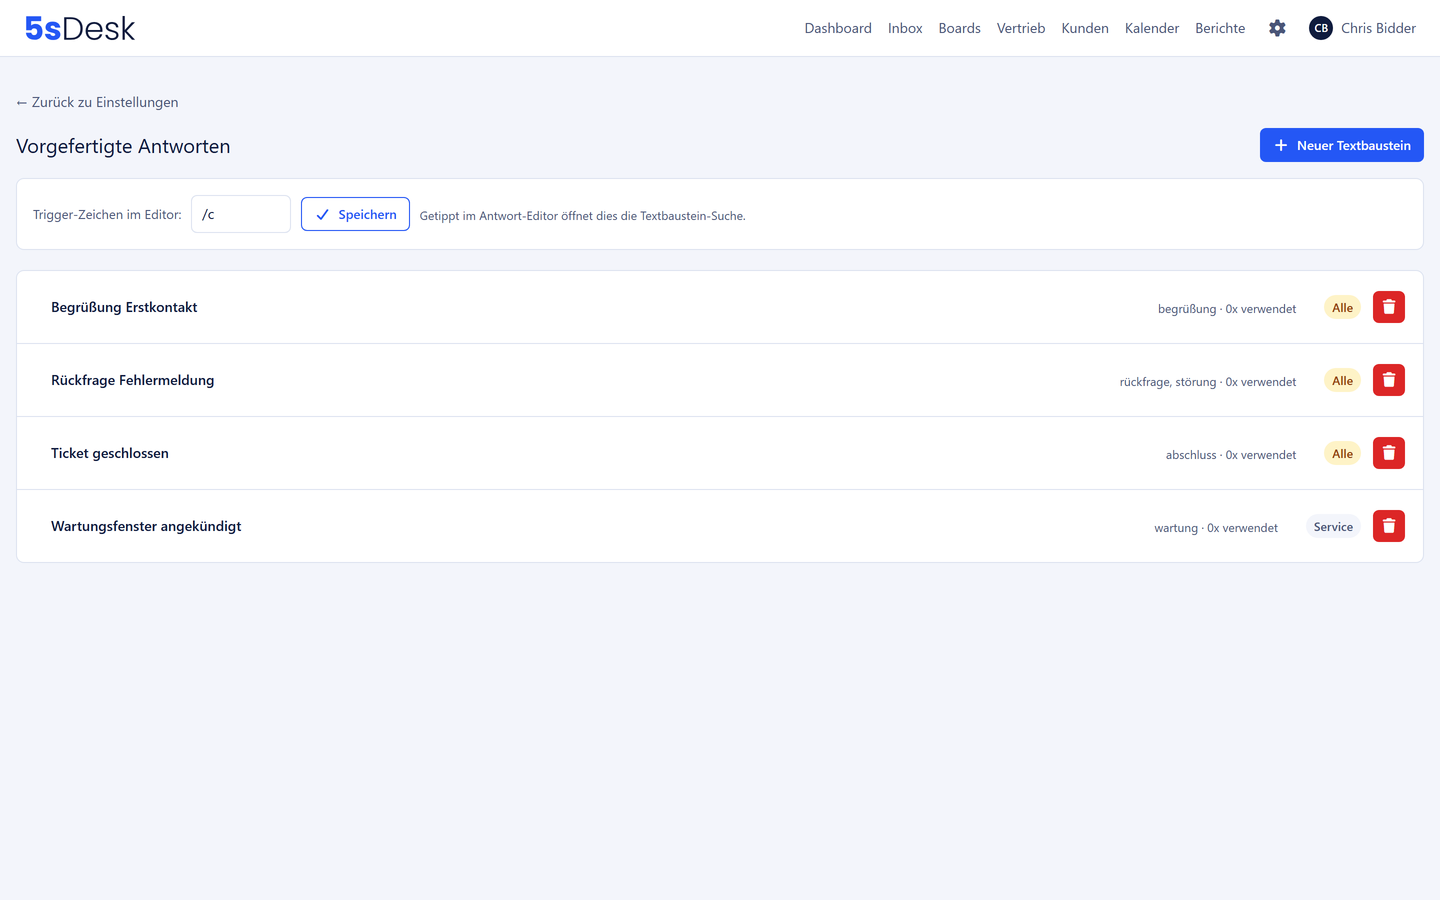Open the Berichte menu item
Viewport: 1440px width, 900px height.
pyautogui.click(x=1220, y=28)
